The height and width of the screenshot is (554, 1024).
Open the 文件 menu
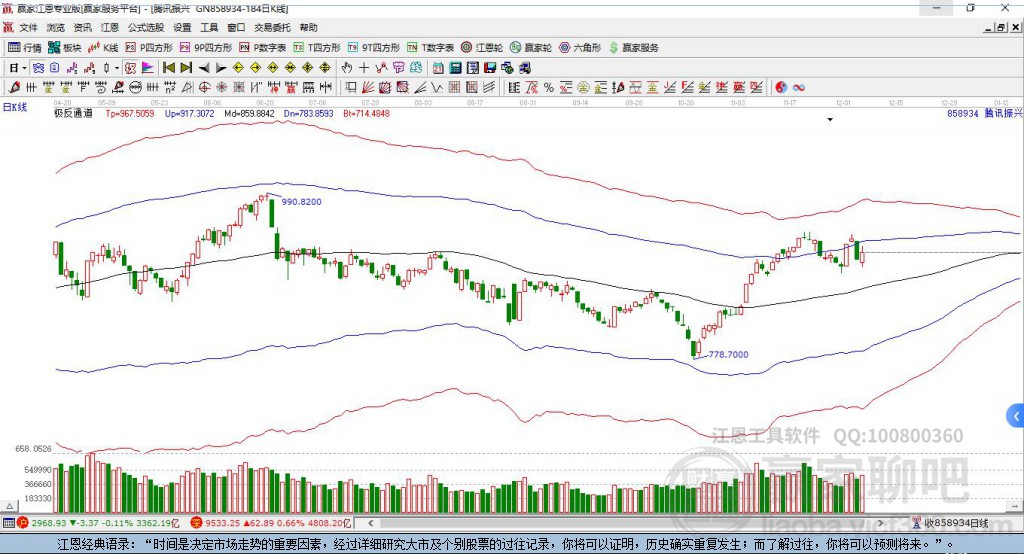[29, 27]
